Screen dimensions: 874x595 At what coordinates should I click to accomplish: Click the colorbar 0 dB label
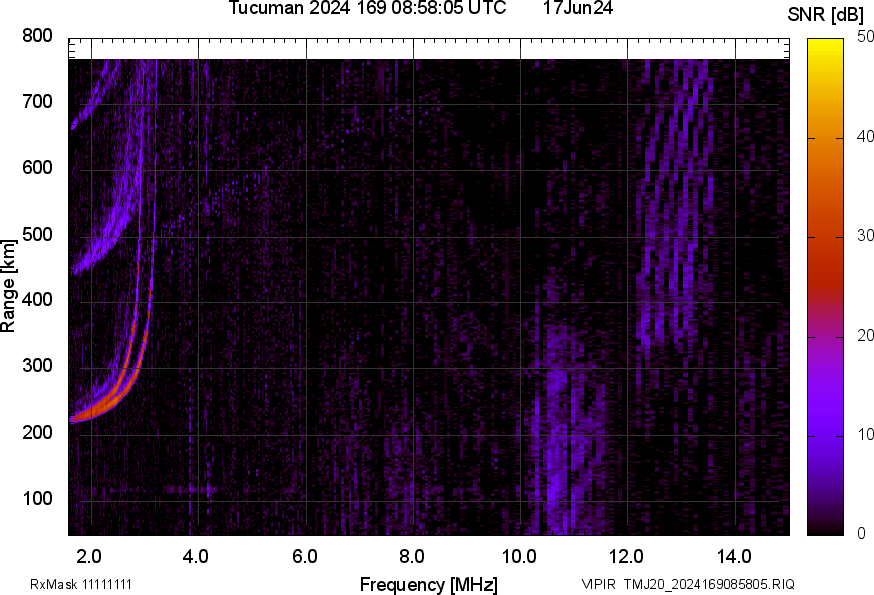[862, 534]
